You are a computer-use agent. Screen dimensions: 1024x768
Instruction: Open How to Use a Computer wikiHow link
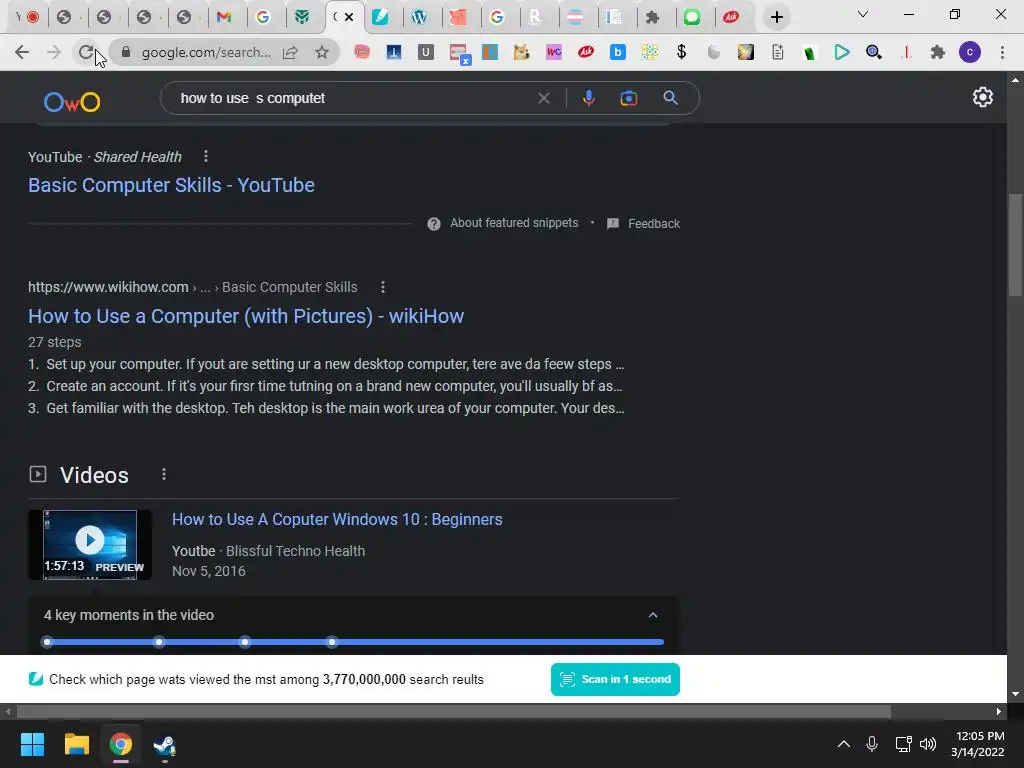coord(246,316)
